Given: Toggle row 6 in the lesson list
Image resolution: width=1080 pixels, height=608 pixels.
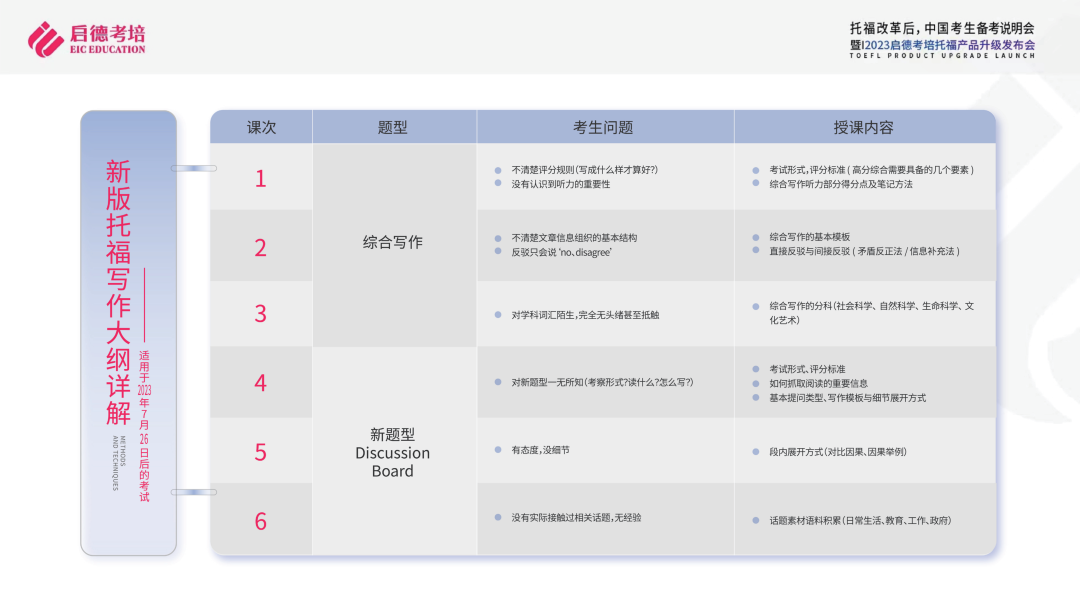Looking at the screenshot, I should point(260,519).
